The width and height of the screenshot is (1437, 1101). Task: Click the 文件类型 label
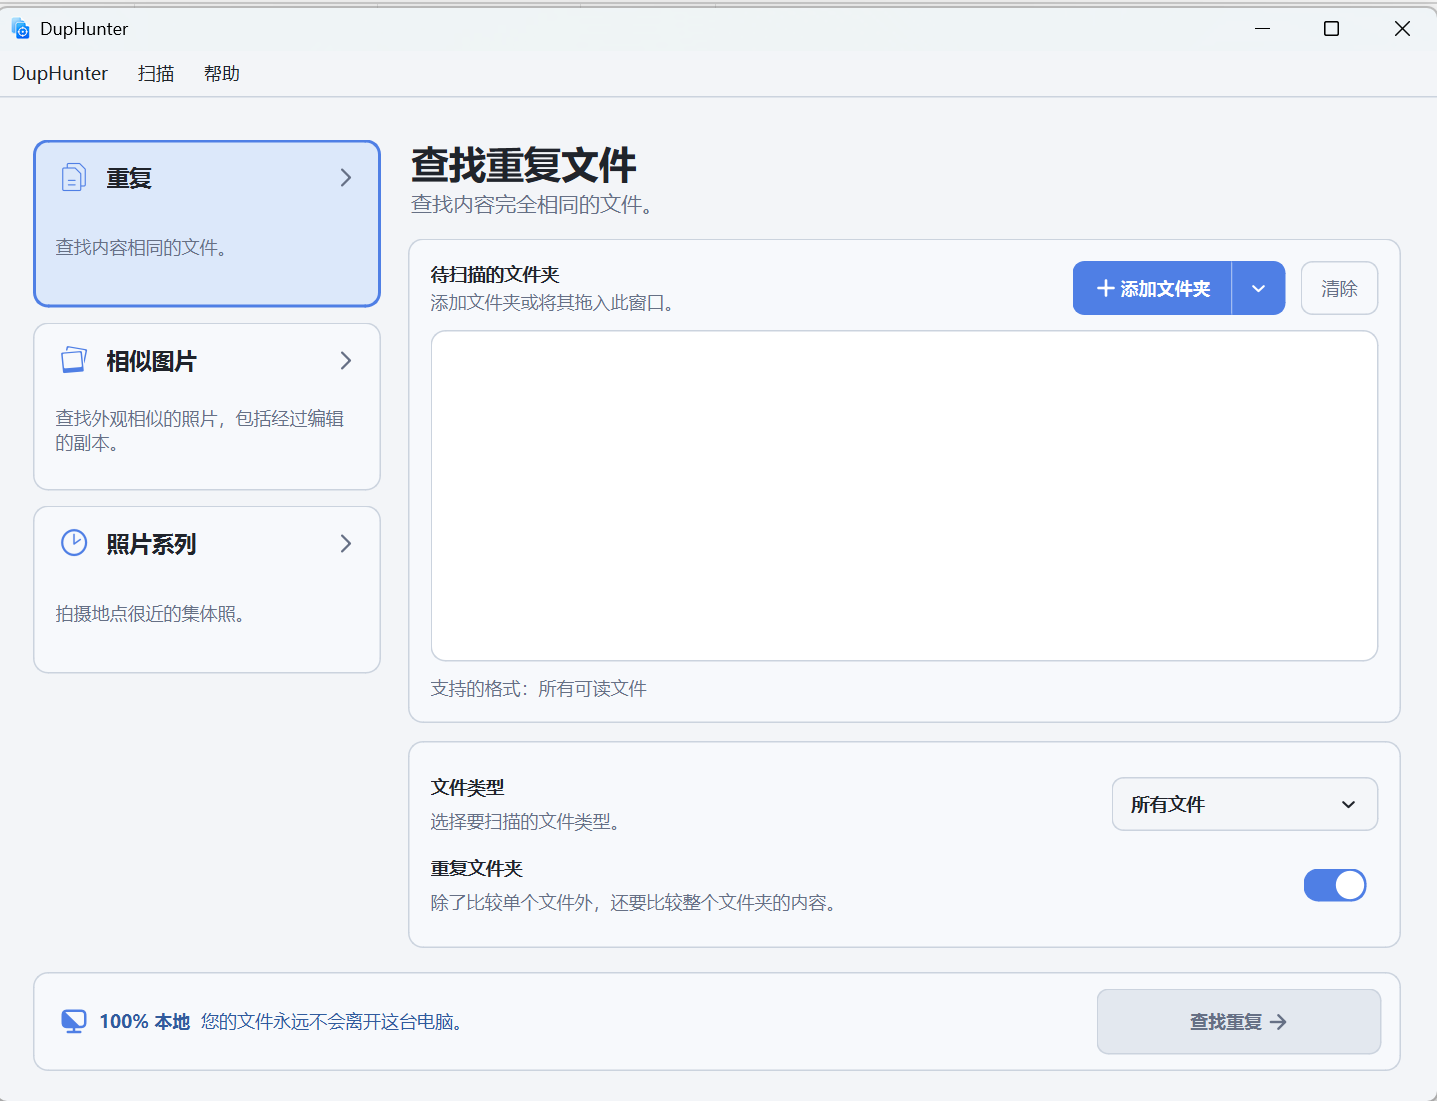pyautogui.click(x=468, y=787)
